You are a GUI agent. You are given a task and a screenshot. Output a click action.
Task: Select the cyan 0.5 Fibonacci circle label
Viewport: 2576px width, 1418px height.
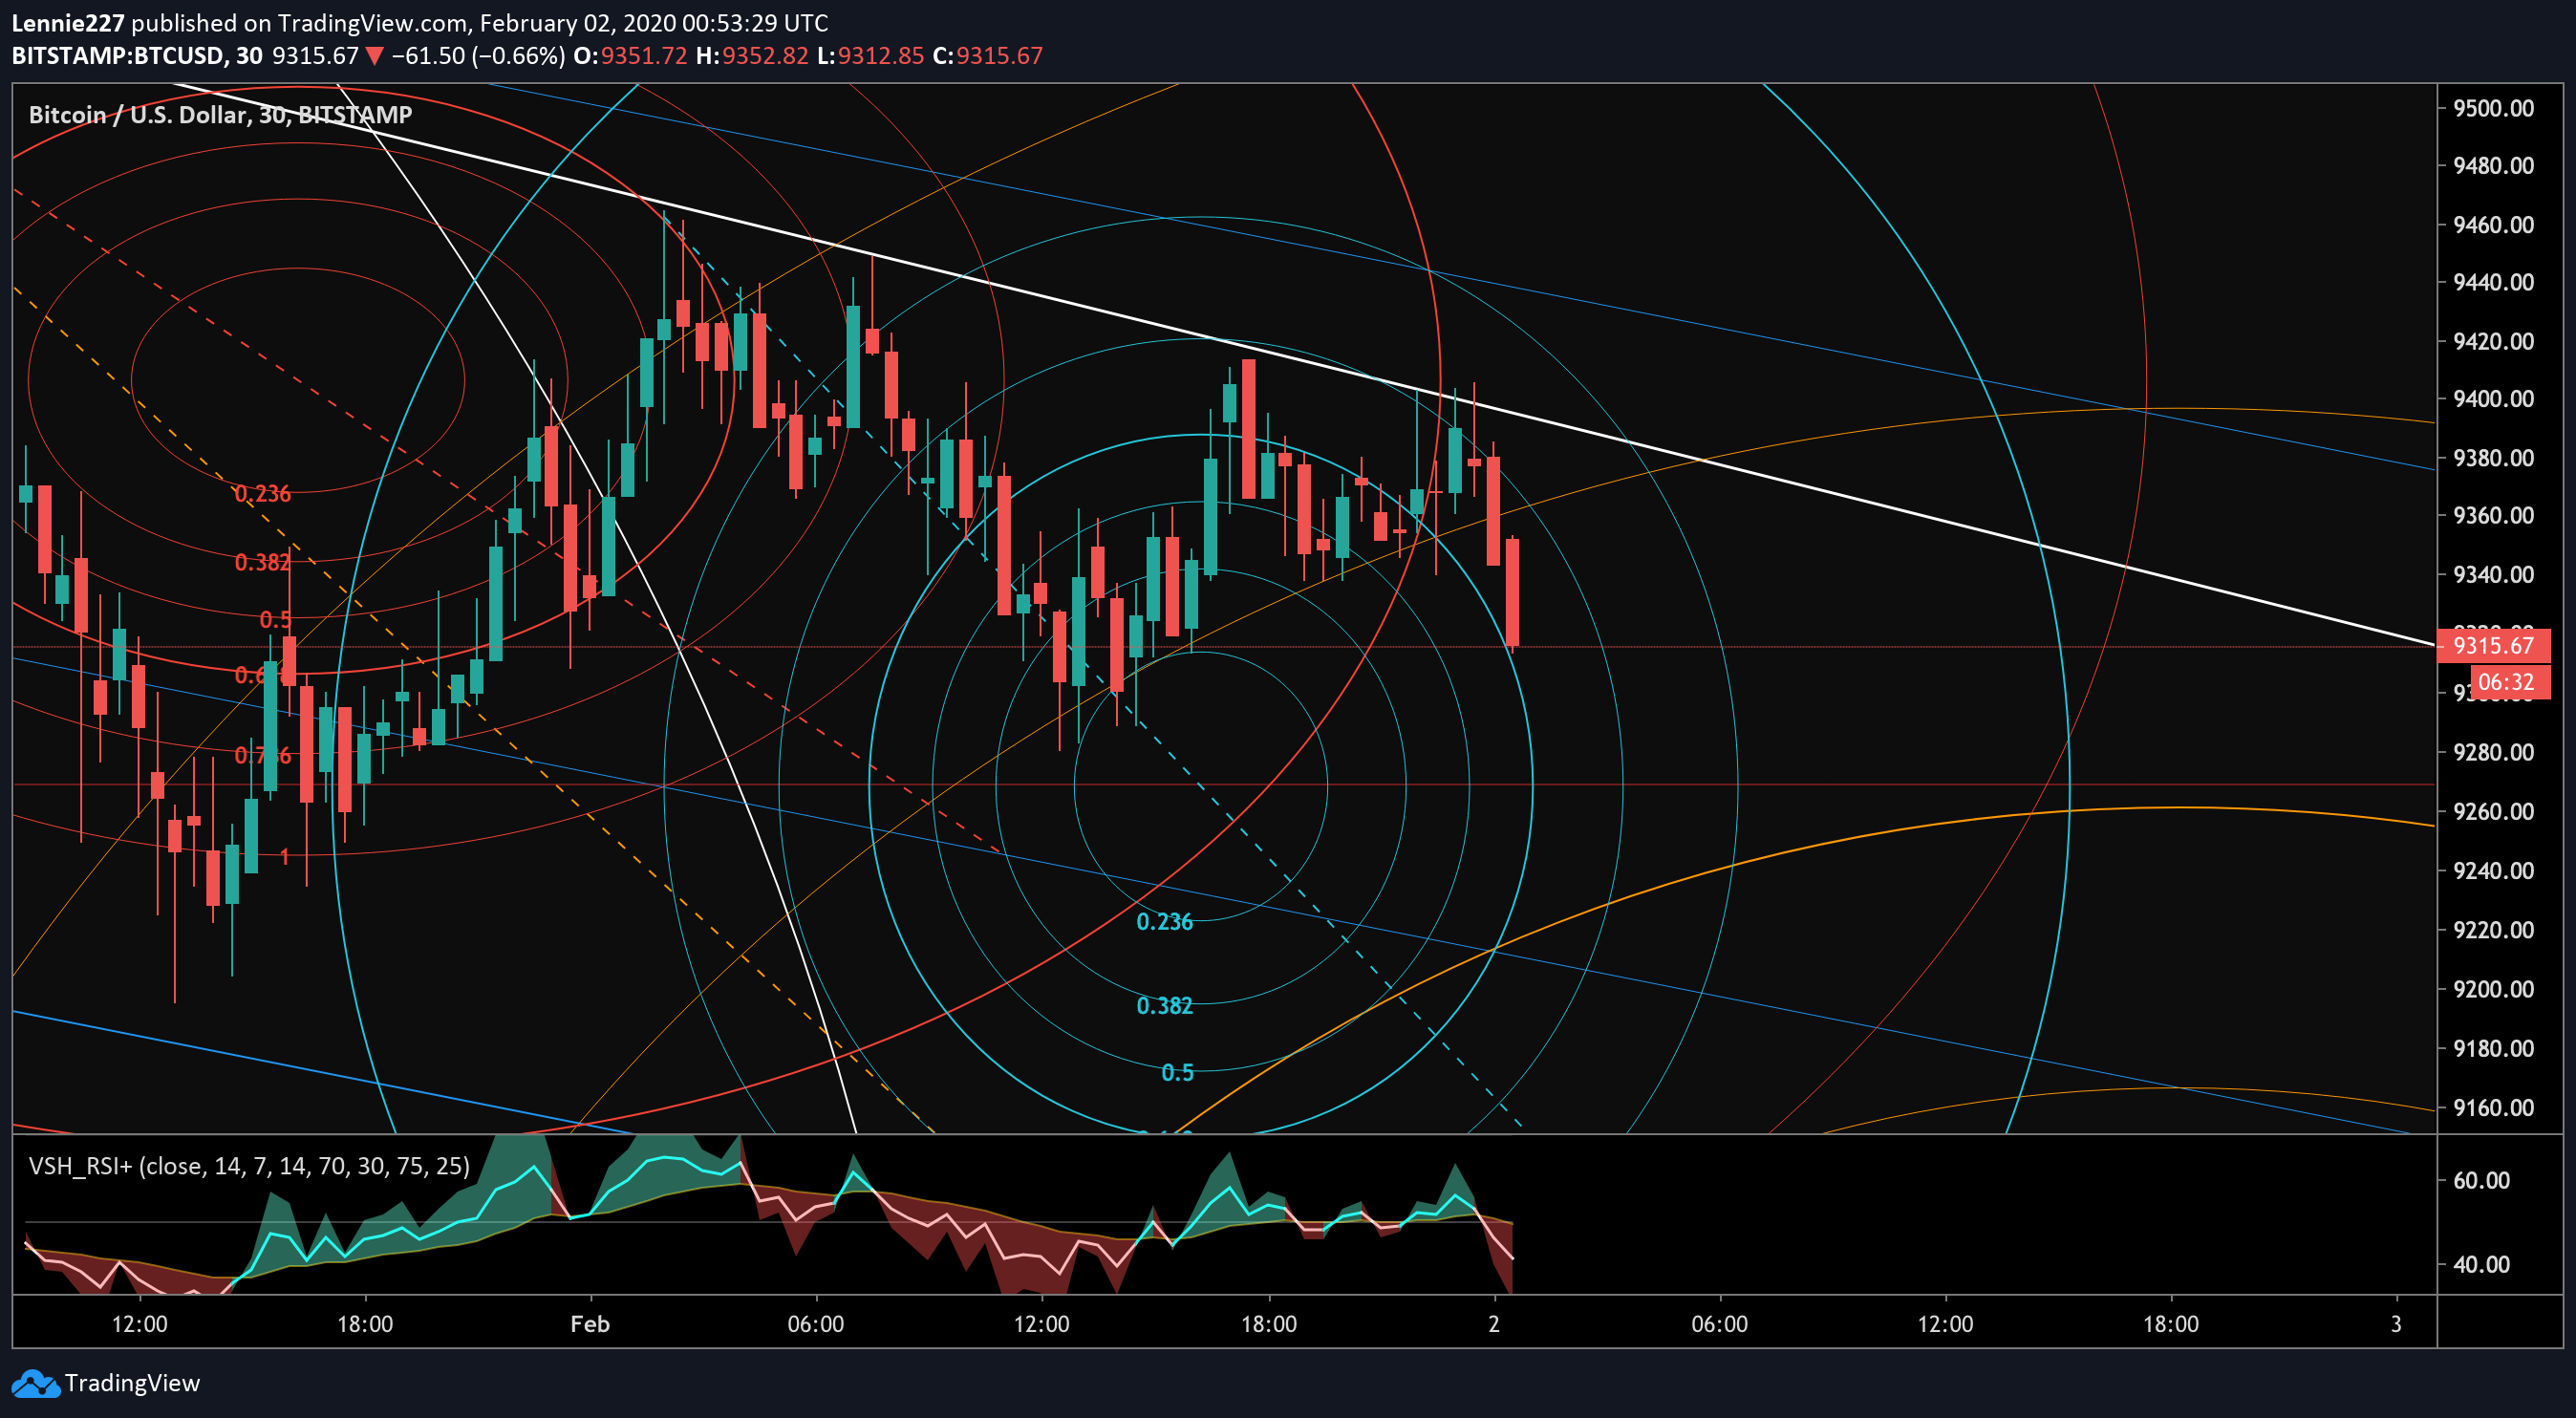pos(1178,1073)
